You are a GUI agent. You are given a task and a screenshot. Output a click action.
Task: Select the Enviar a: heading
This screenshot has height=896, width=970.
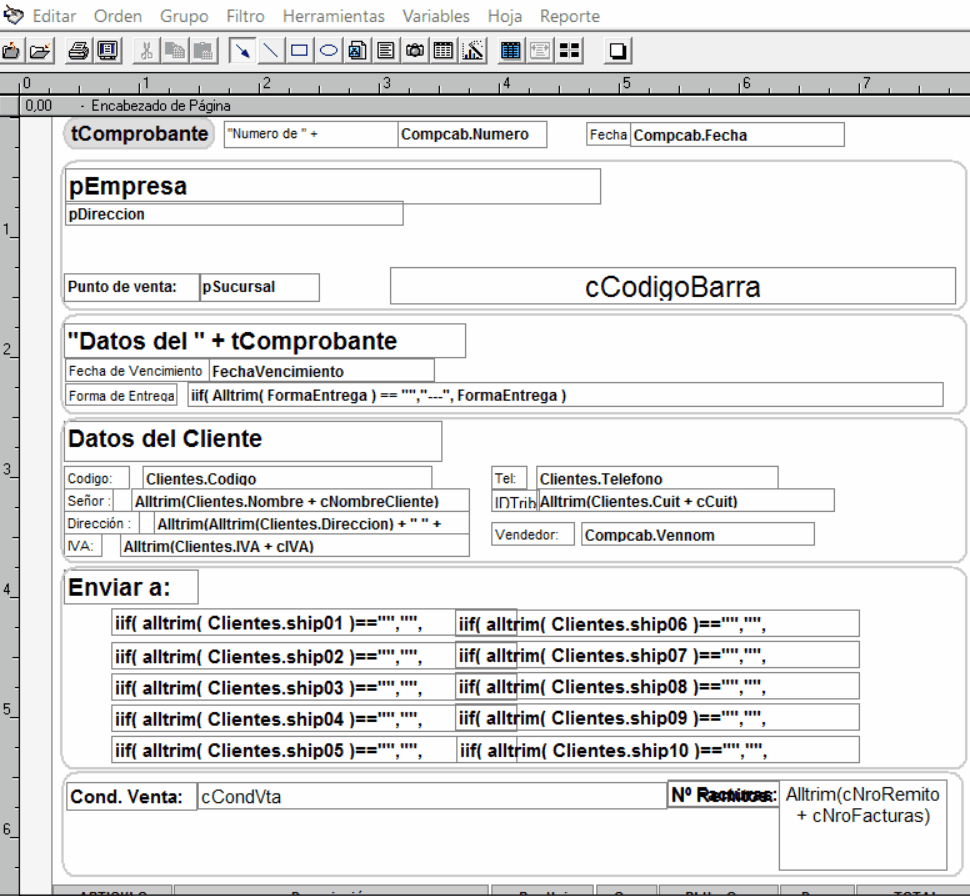pyautogui.click(x=131, y=587)
